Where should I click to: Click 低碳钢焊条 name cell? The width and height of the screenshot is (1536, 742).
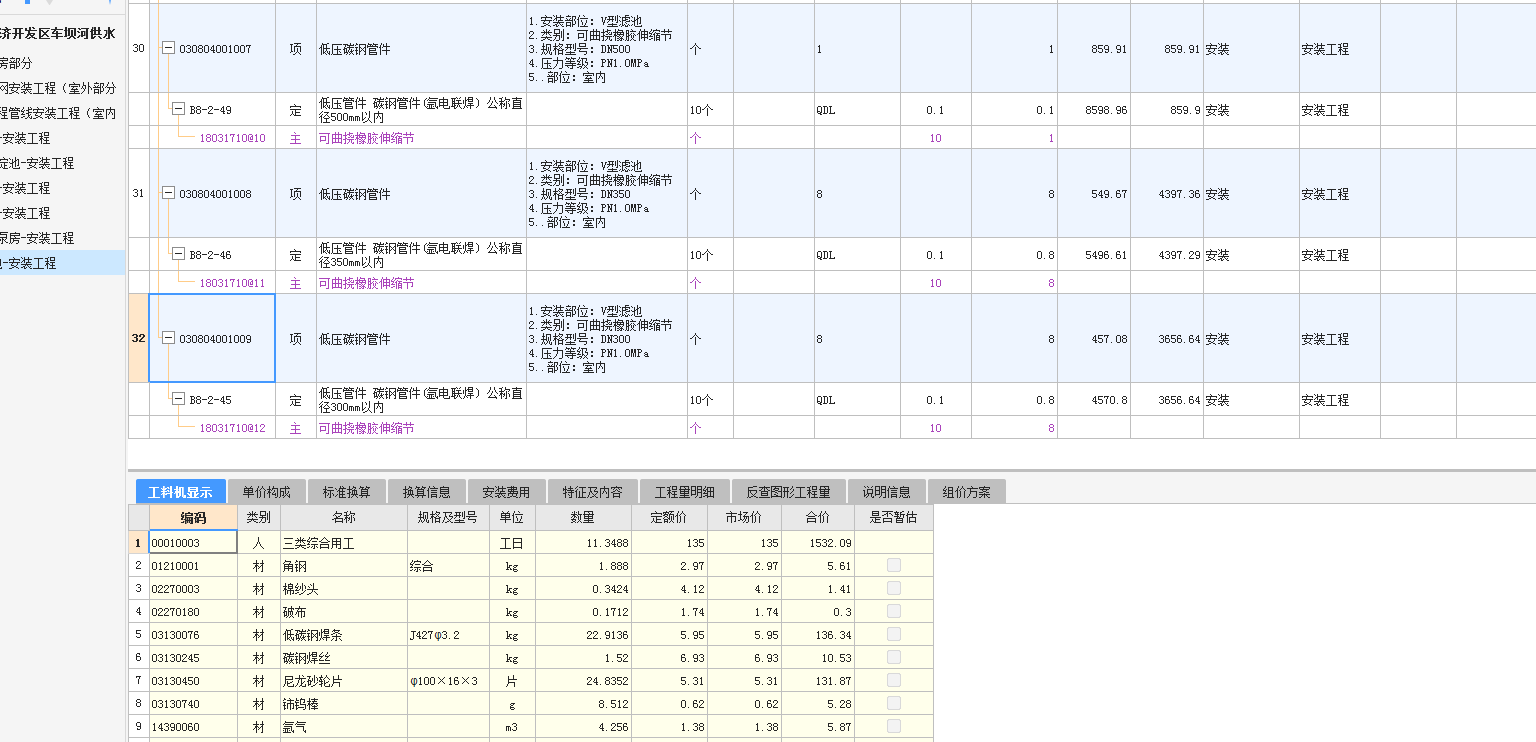(x=344, y=634)
